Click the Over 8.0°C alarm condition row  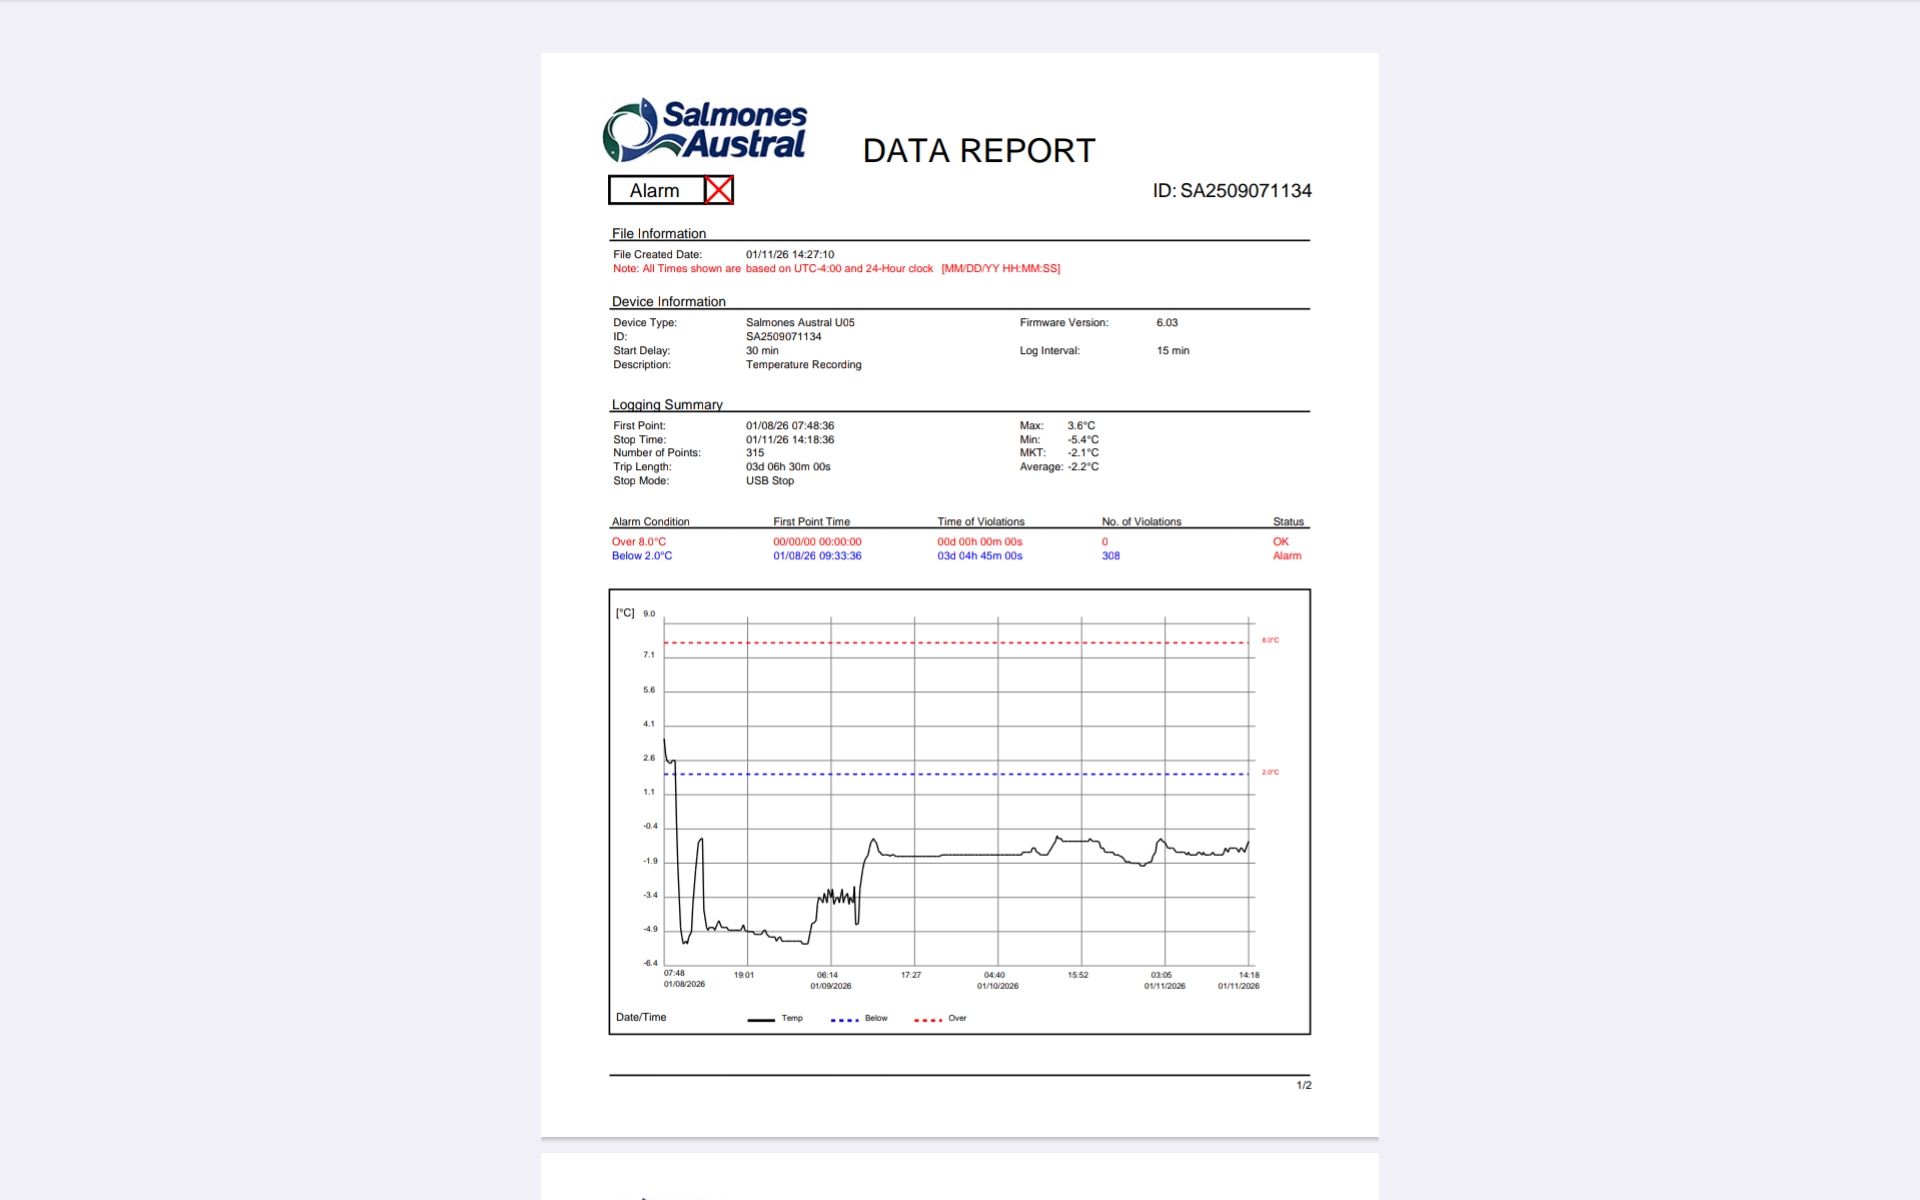[x=638, y=542]
